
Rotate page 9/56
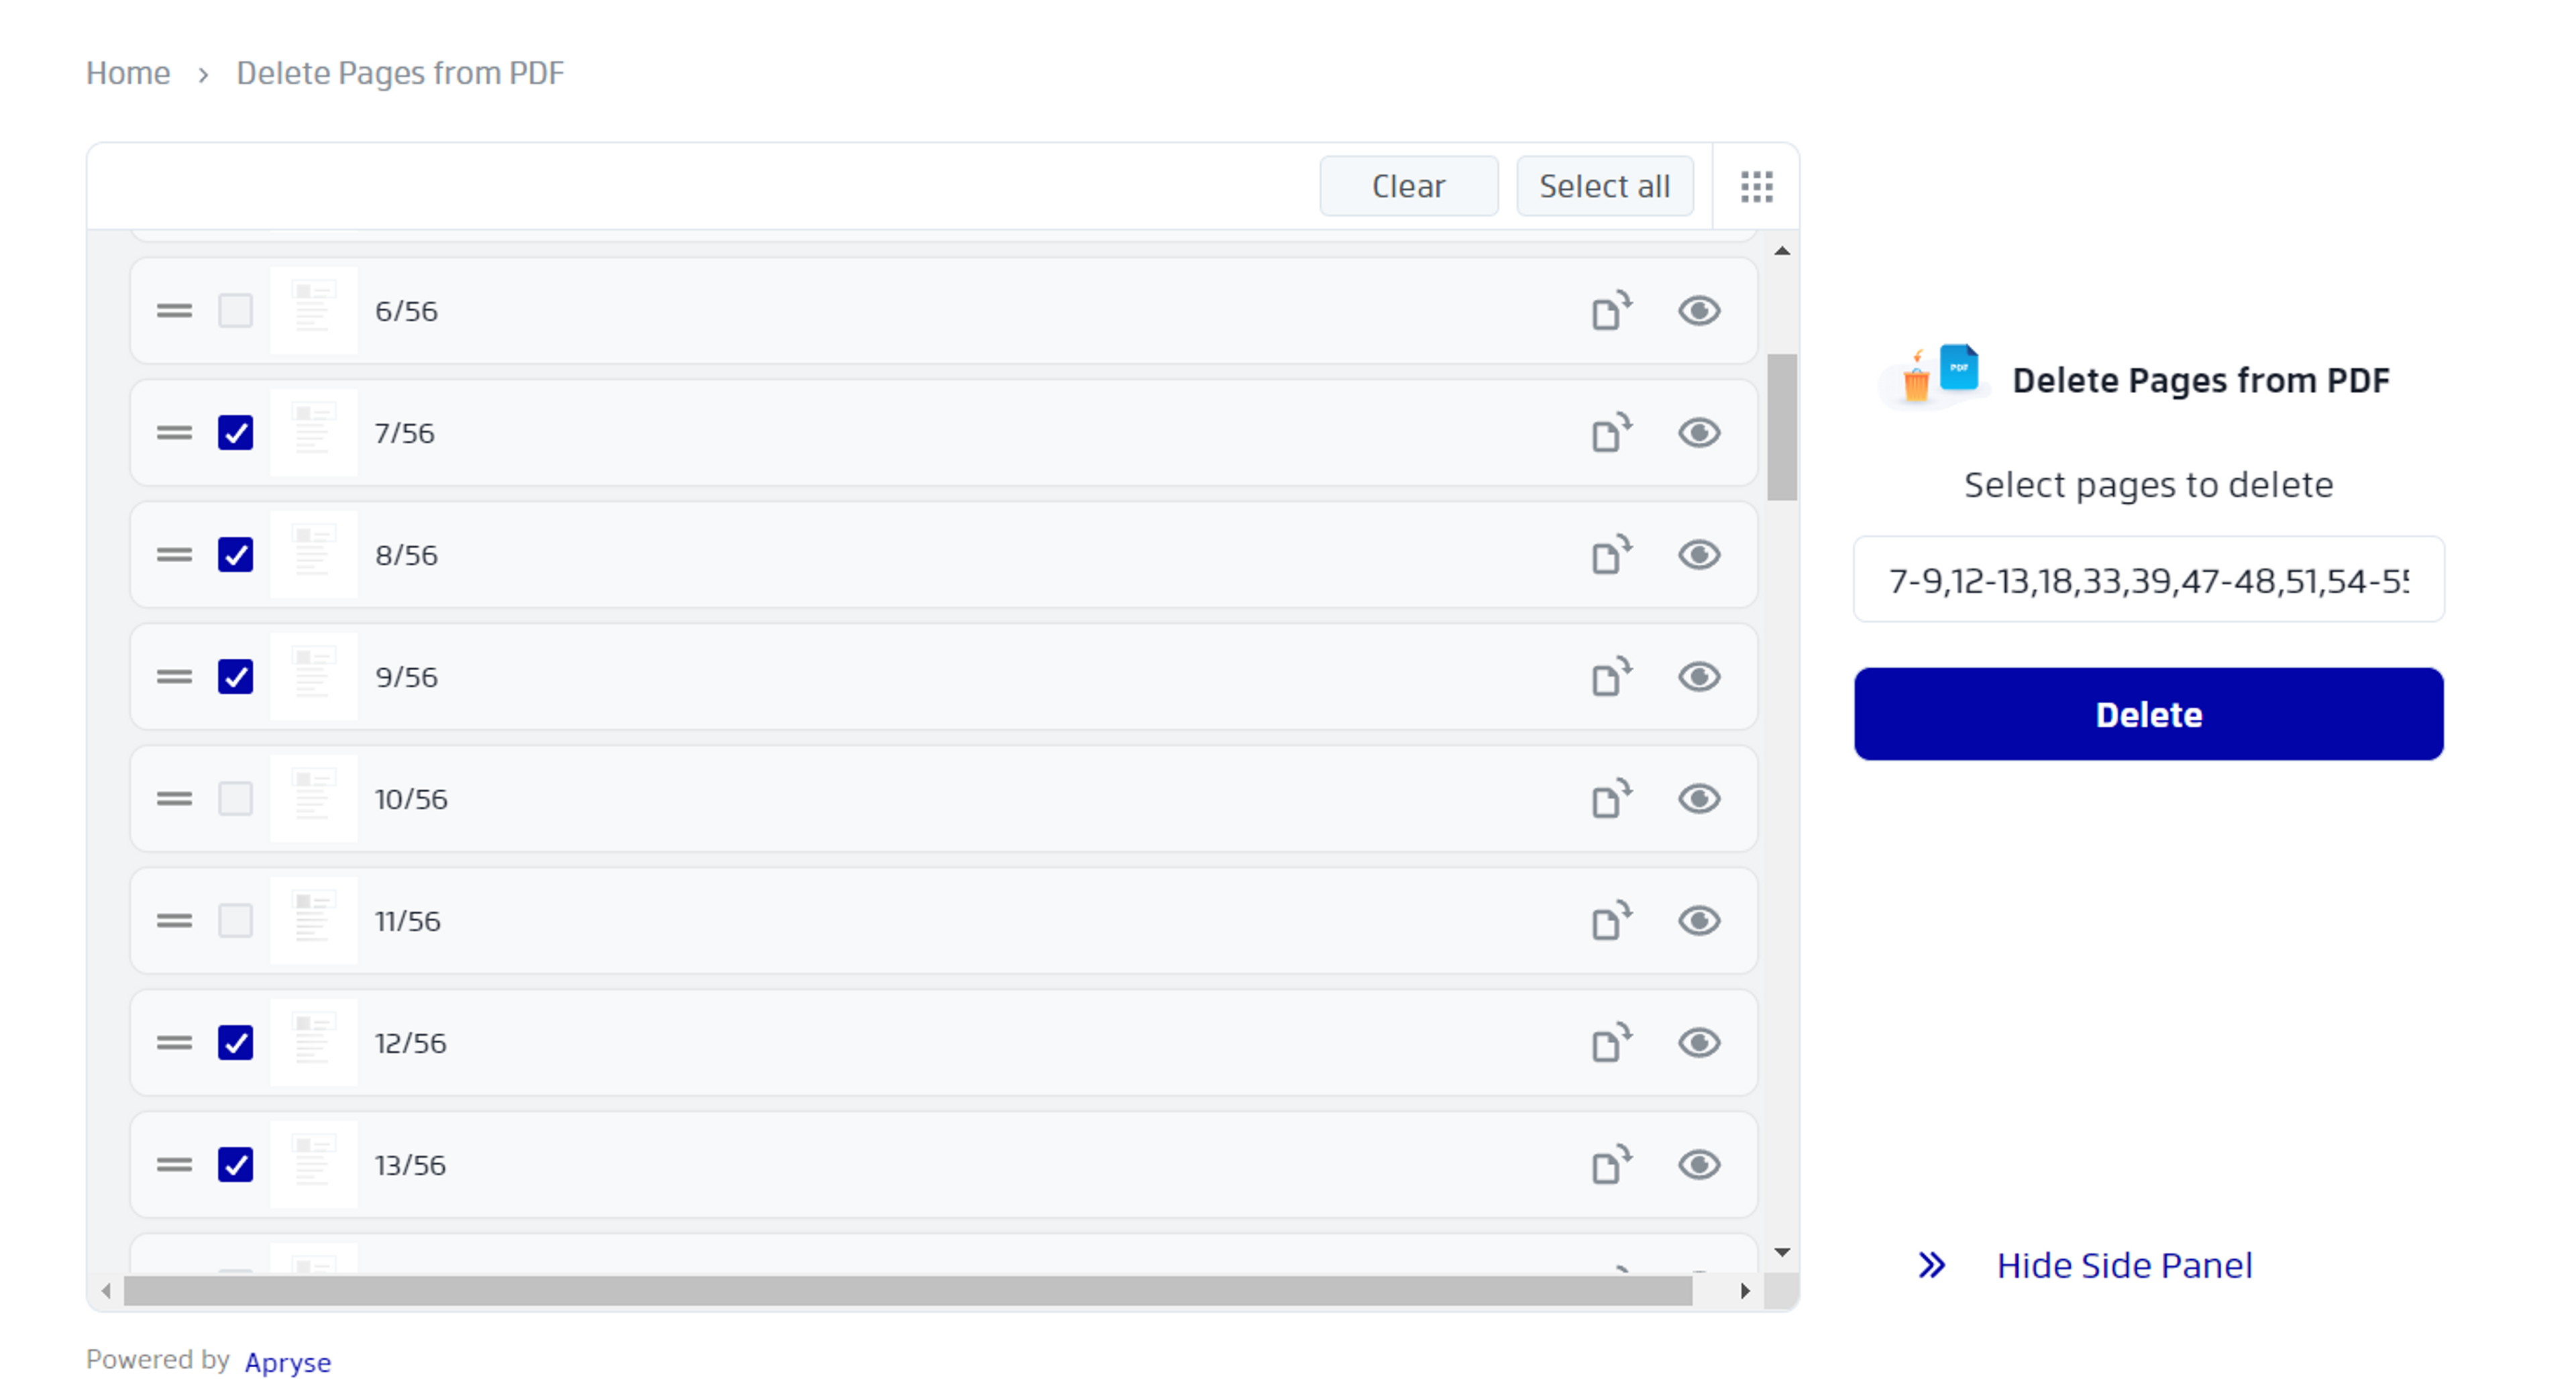click(1611, 677)
